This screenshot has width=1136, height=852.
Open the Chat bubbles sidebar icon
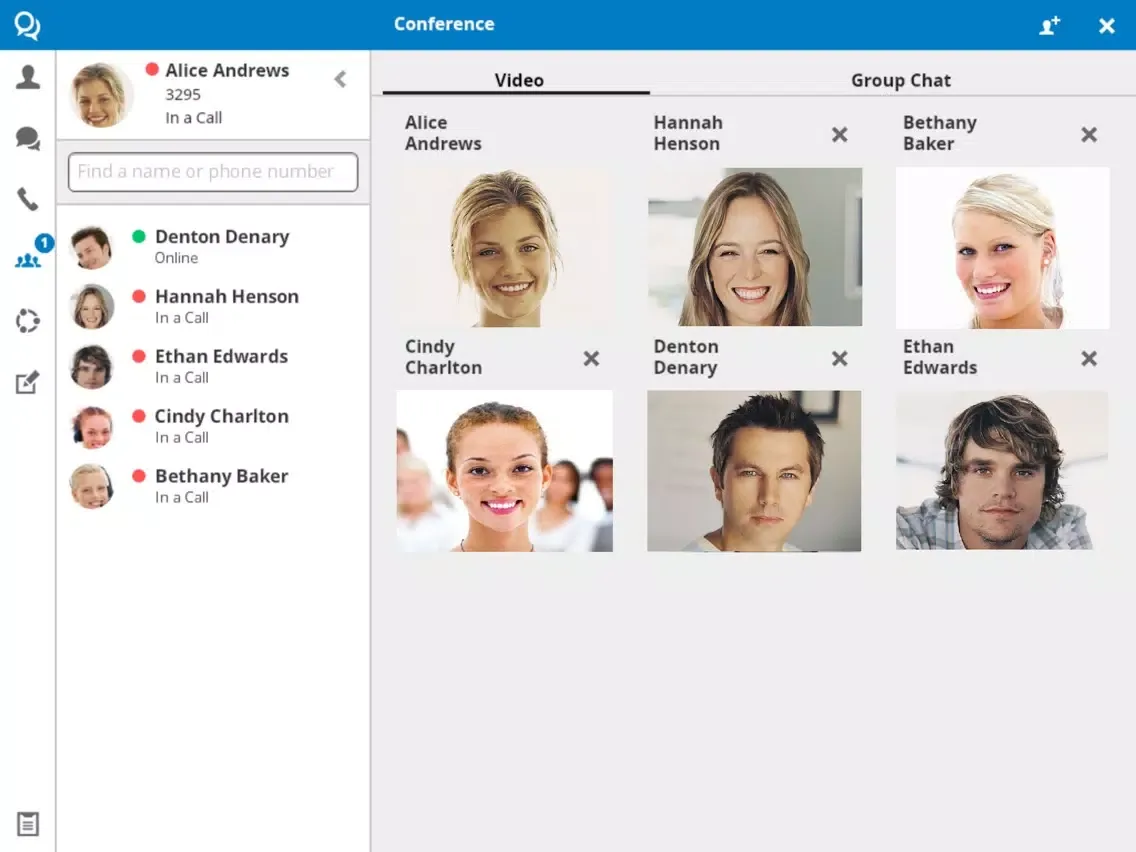(28, 138)
